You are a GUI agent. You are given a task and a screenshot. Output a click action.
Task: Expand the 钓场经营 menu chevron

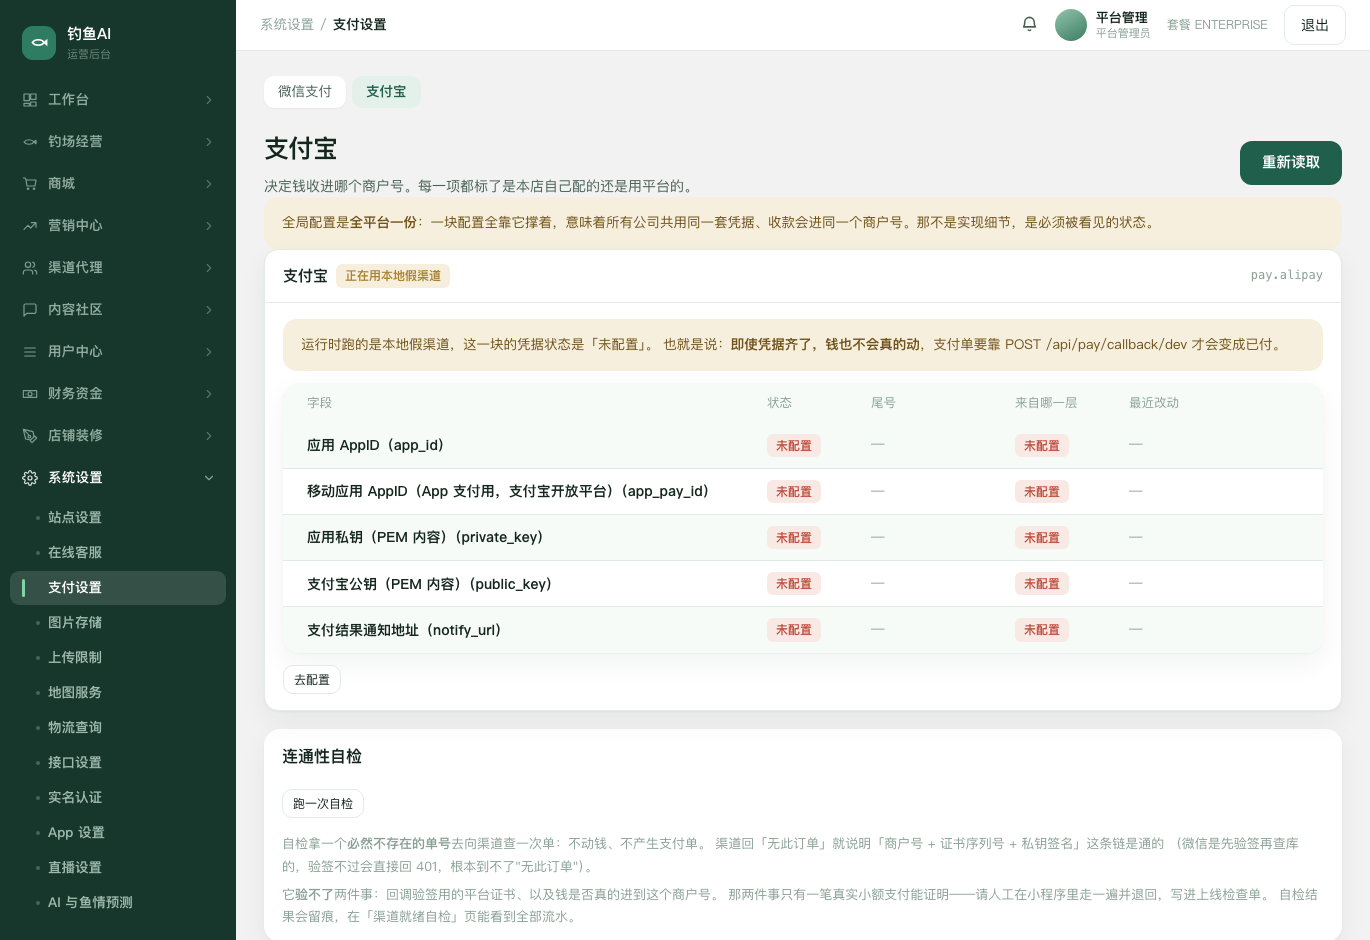(x=209, y=142)
